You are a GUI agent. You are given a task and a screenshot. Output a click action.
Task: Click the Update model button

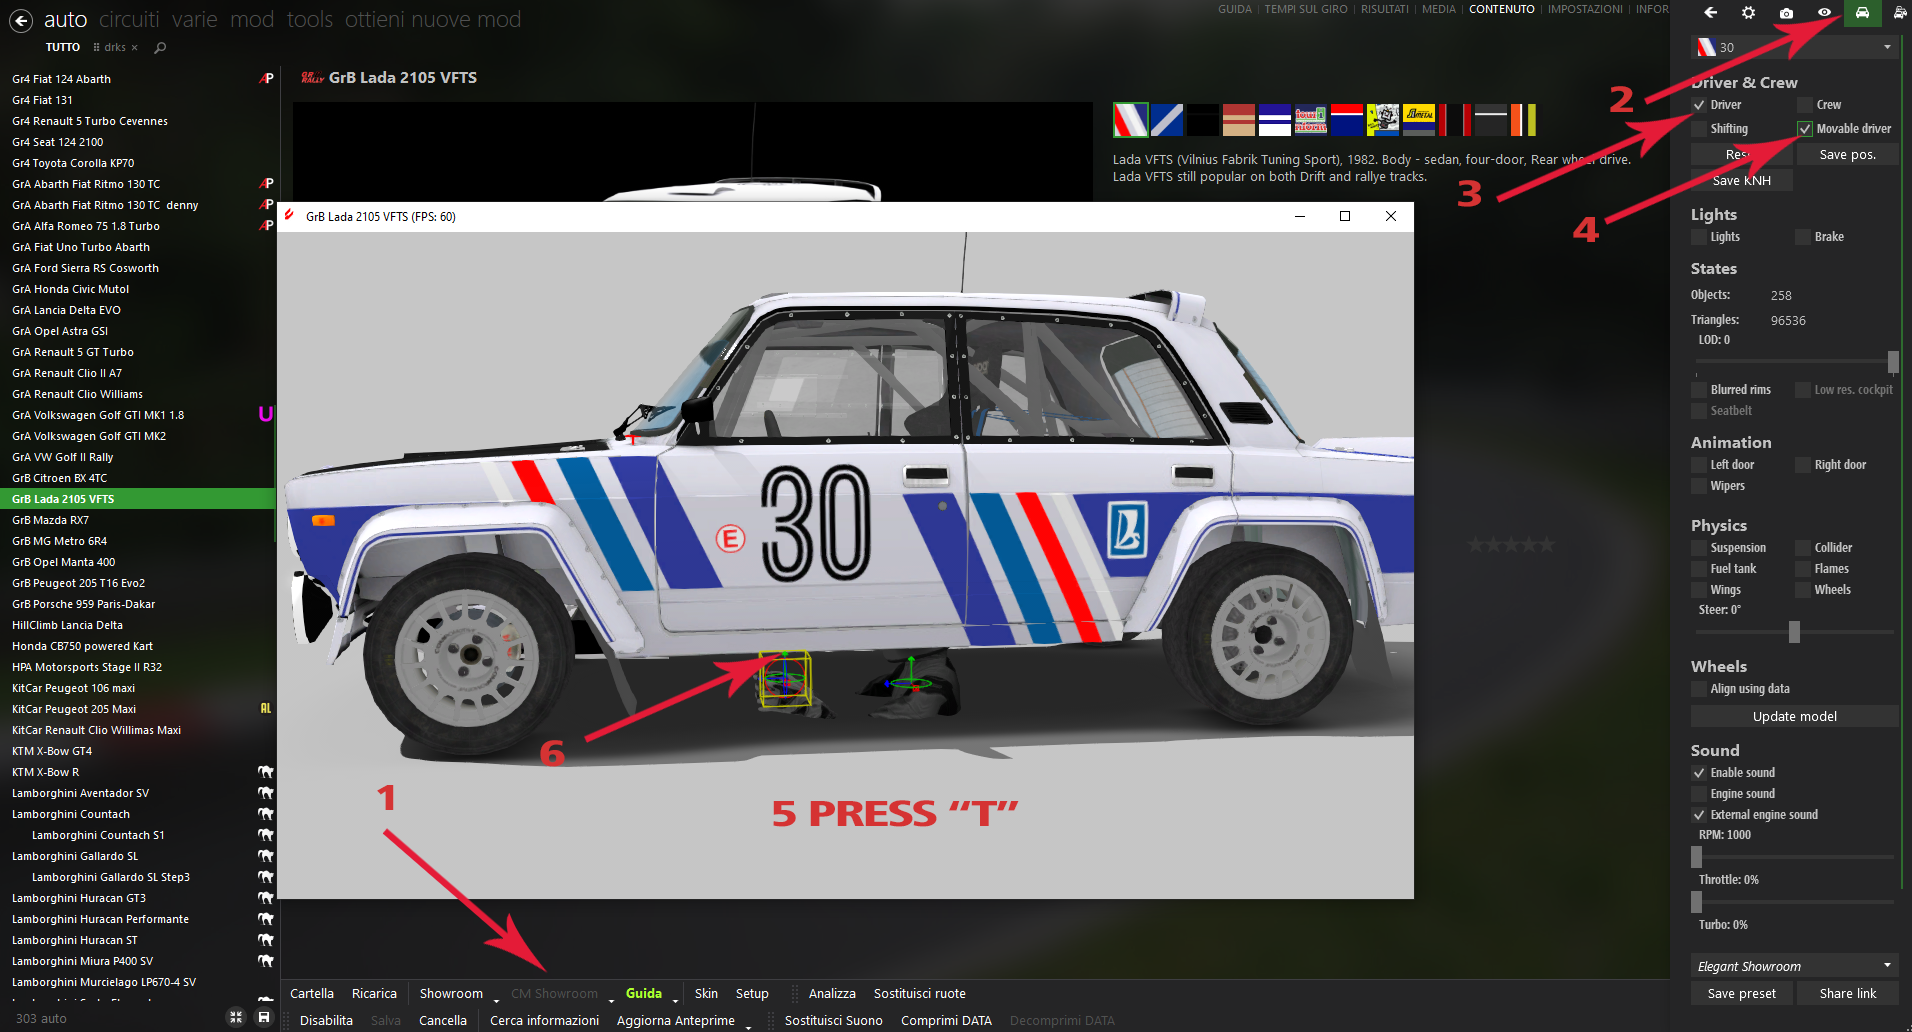1794,716
